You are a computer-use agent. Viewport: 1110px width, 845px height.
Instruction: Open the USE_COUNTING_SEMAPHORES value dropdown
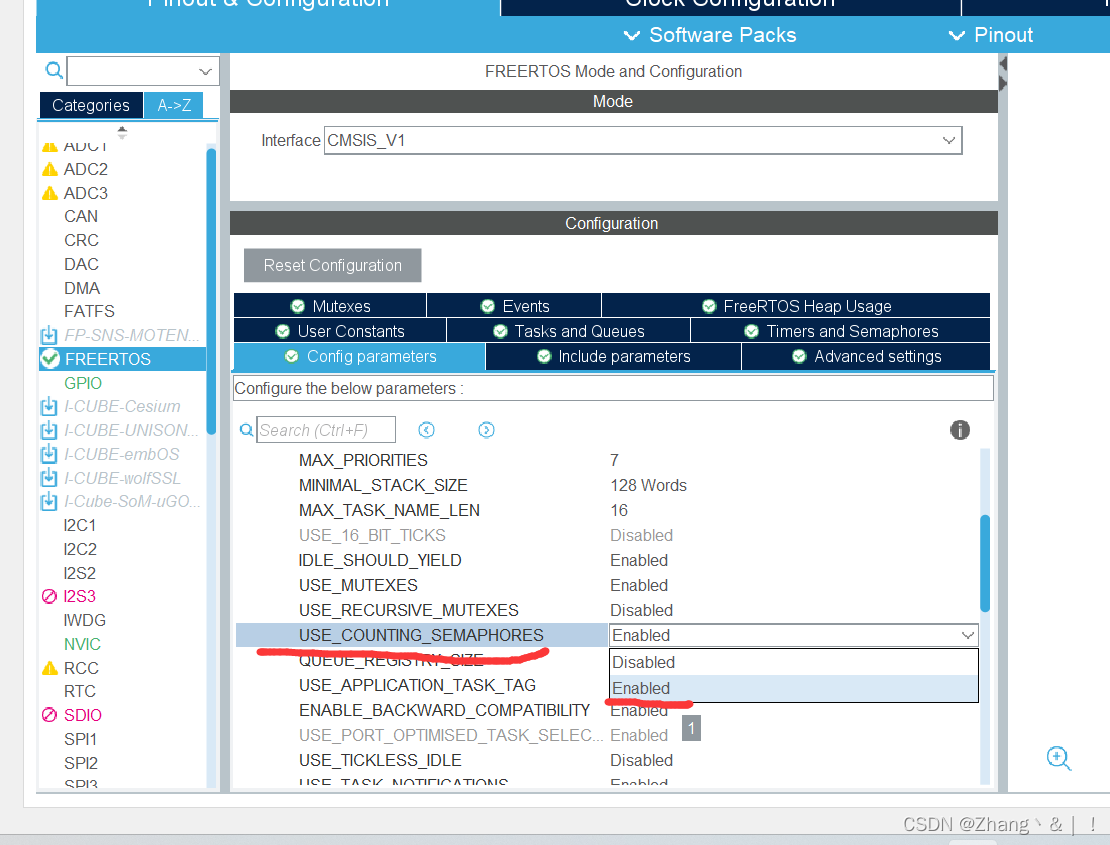[967, 636]
